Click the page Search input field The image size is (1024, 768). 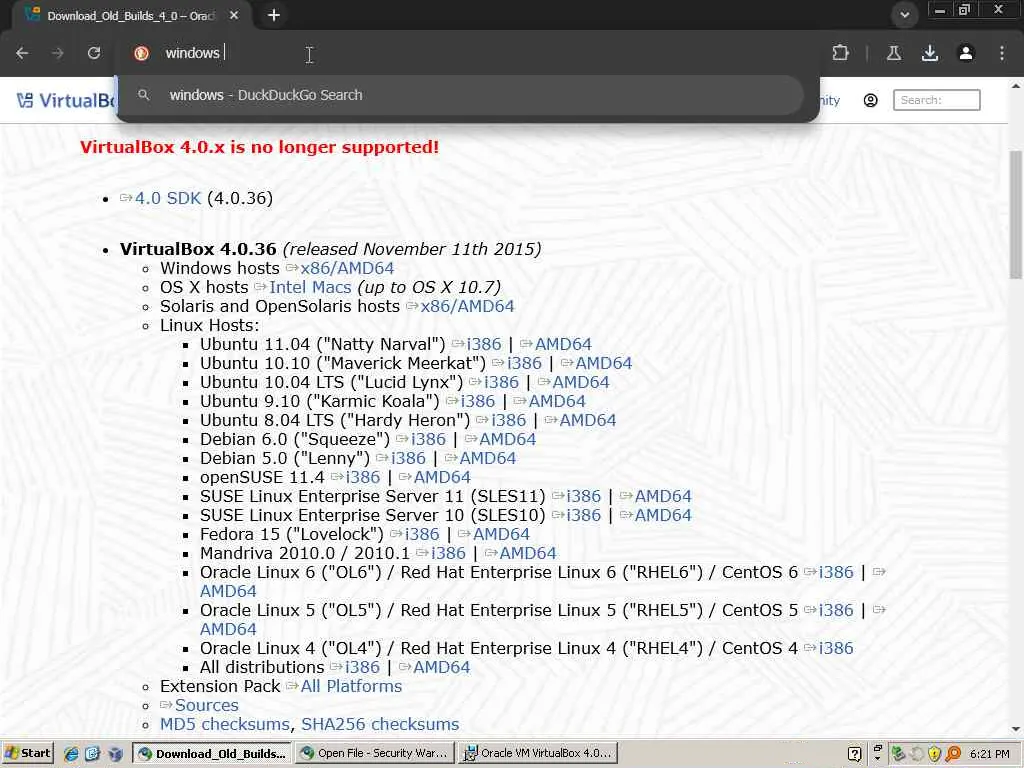point(936,100)
